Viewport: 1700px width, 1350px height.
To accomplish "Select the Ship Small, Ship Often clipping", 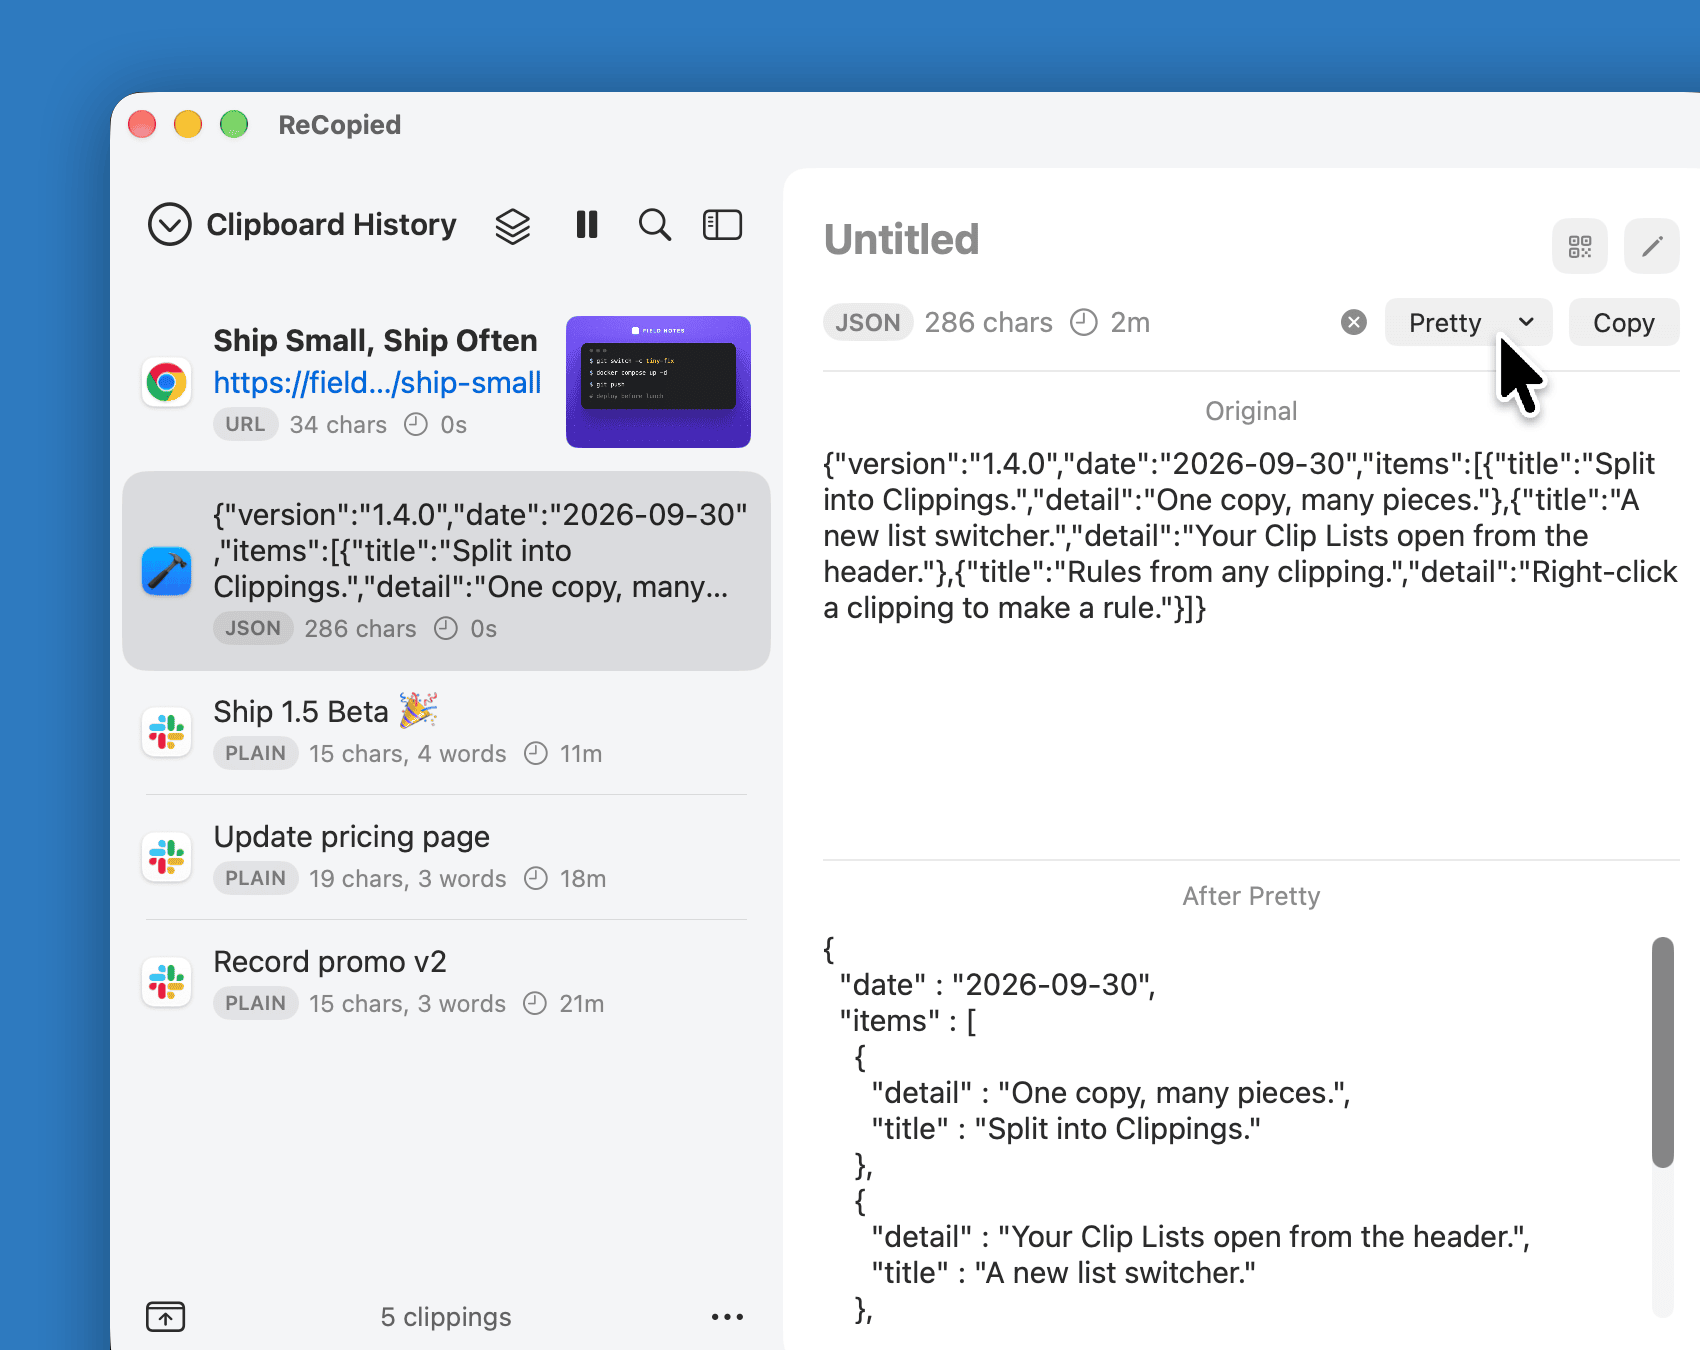I will click(446, 382).
